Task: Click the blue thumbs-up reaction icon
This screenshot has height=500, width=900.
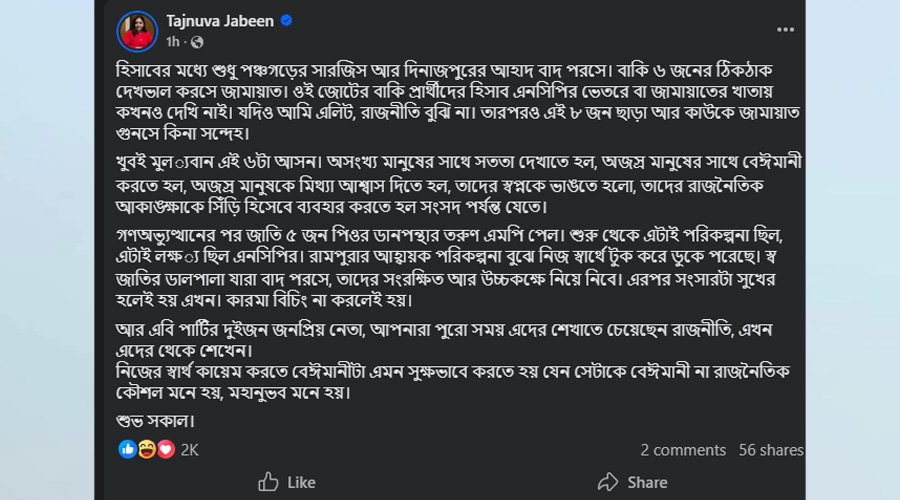Action: (x=128, y=449)
